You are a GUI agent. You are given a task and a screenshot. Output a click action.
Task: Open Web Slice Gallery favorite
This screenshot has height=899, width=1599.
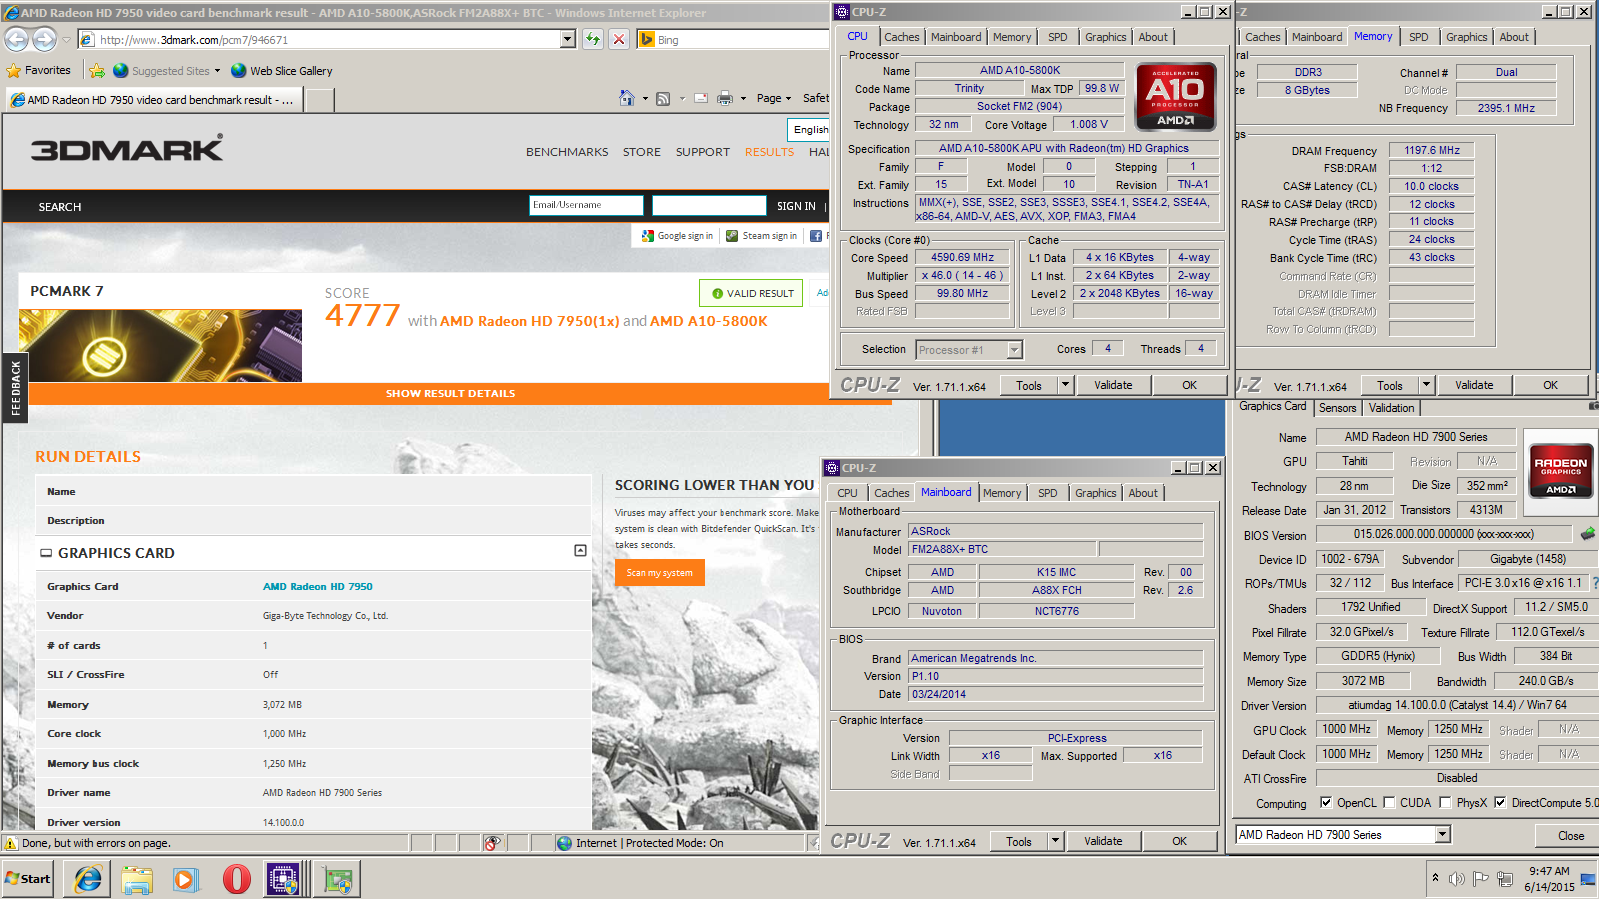[282, 71]
